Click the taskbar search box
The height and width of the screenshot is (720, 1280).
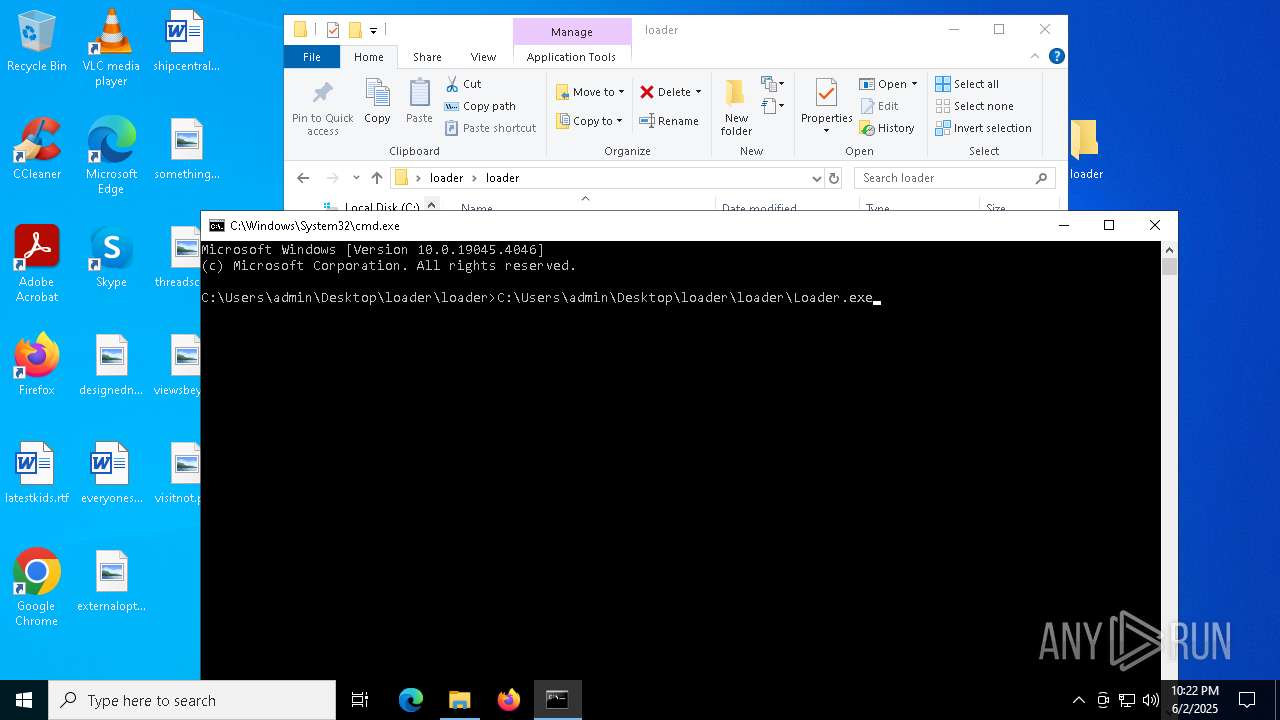(x=192, y=700)
